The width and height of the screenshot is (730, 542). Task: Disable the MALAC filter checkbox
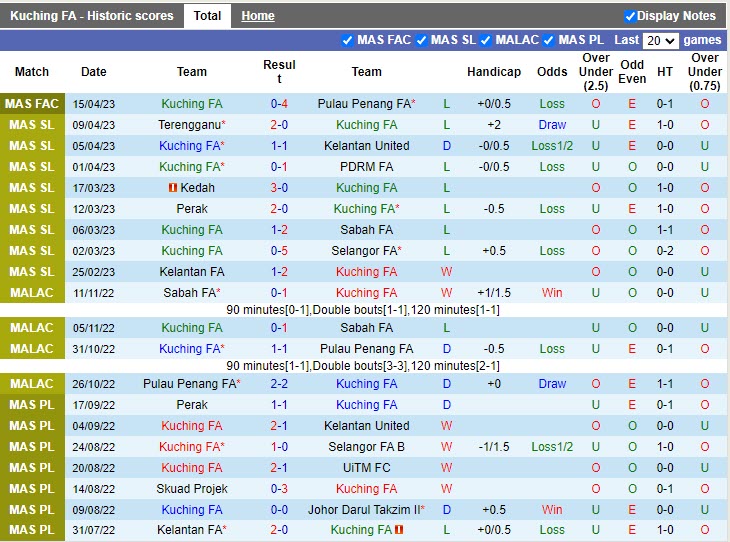[486, 41]
